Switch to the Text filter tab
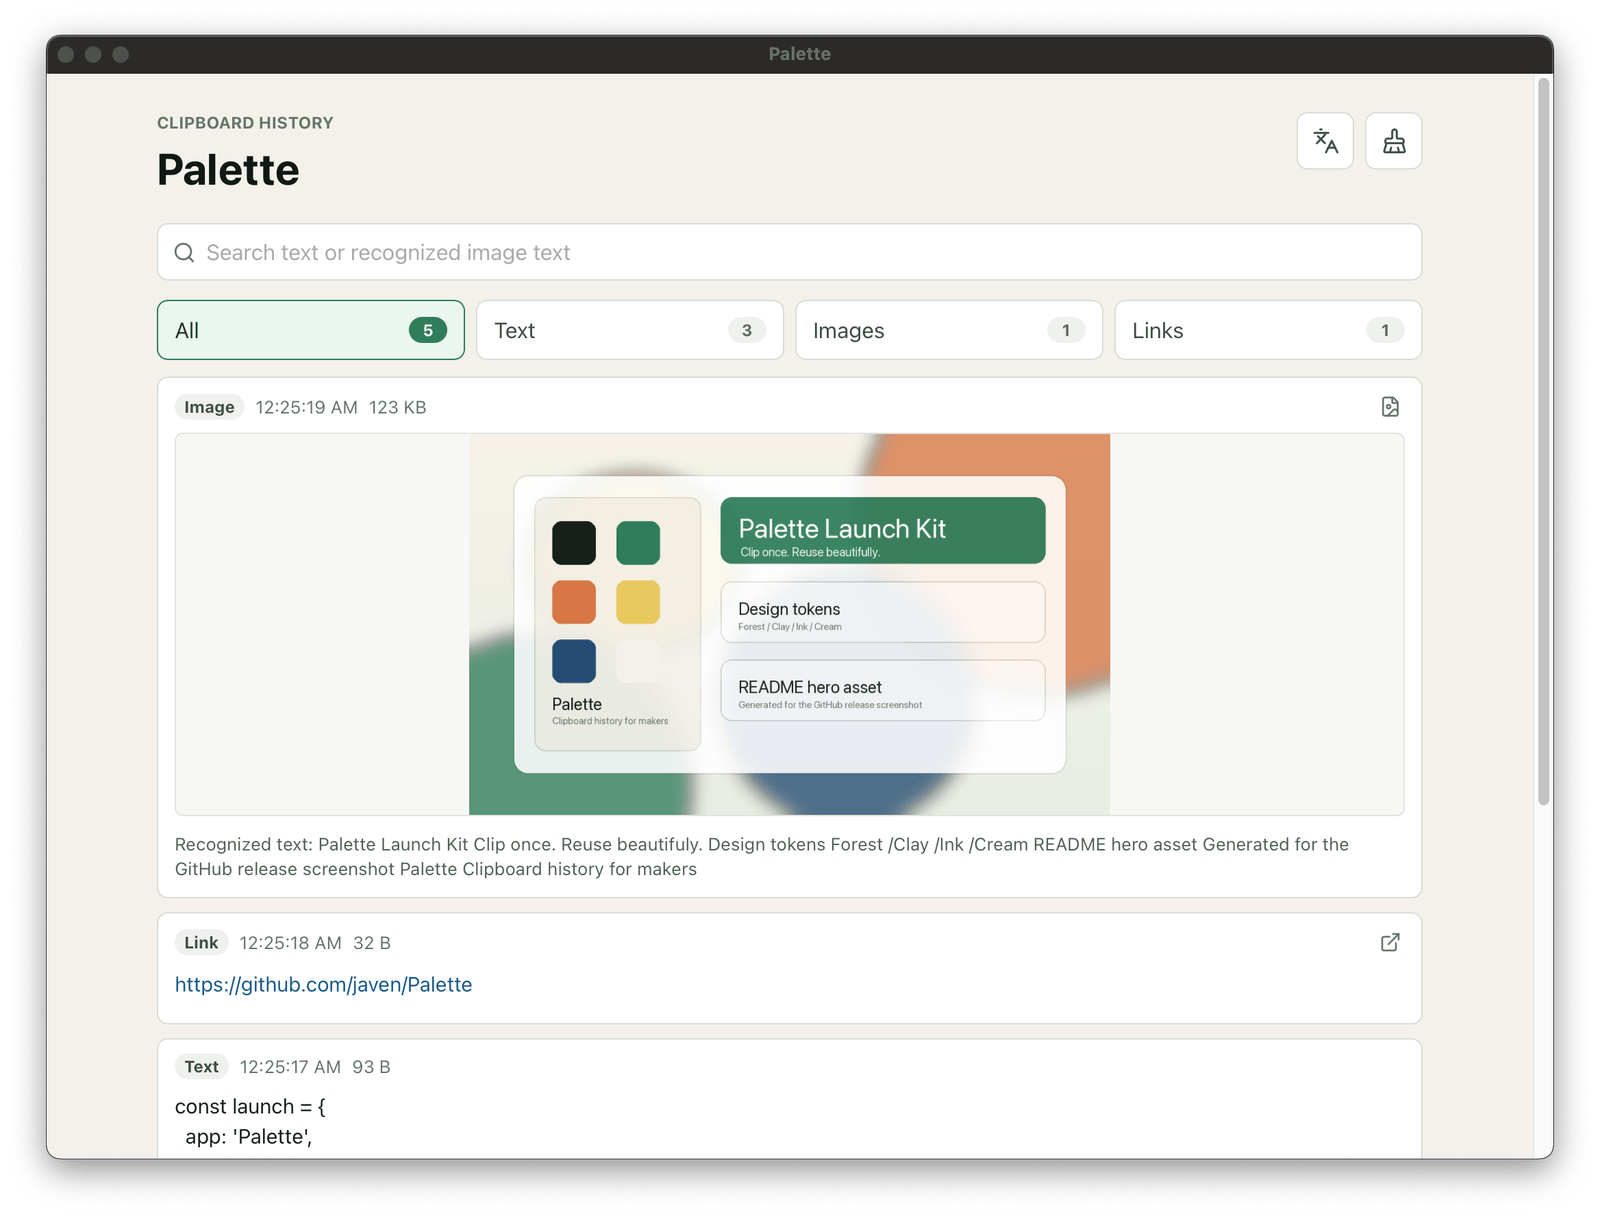This screenshot has height=1216, width=1600. tap(630, 330)
